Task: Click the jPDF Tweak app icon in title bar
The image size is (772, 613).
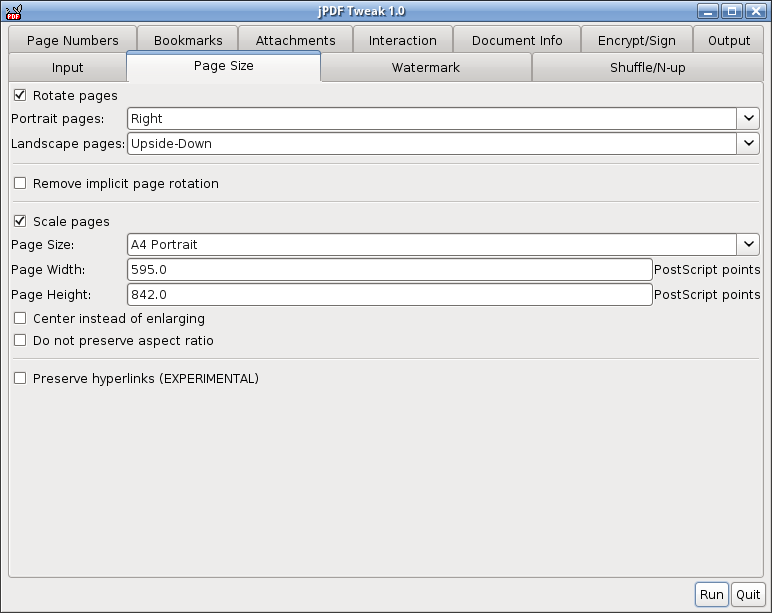Action: point(13,11)
